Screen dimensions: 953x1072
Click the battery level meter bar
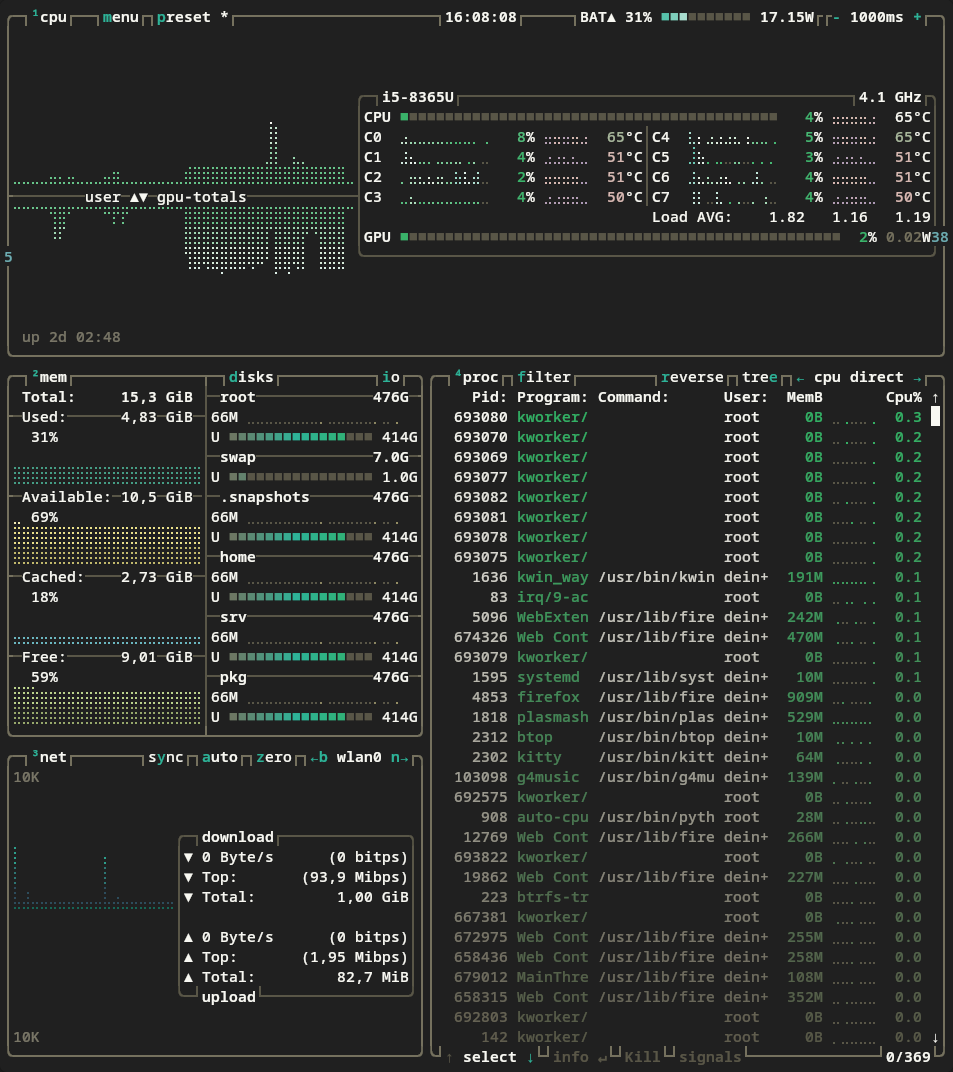coord(706,17)
